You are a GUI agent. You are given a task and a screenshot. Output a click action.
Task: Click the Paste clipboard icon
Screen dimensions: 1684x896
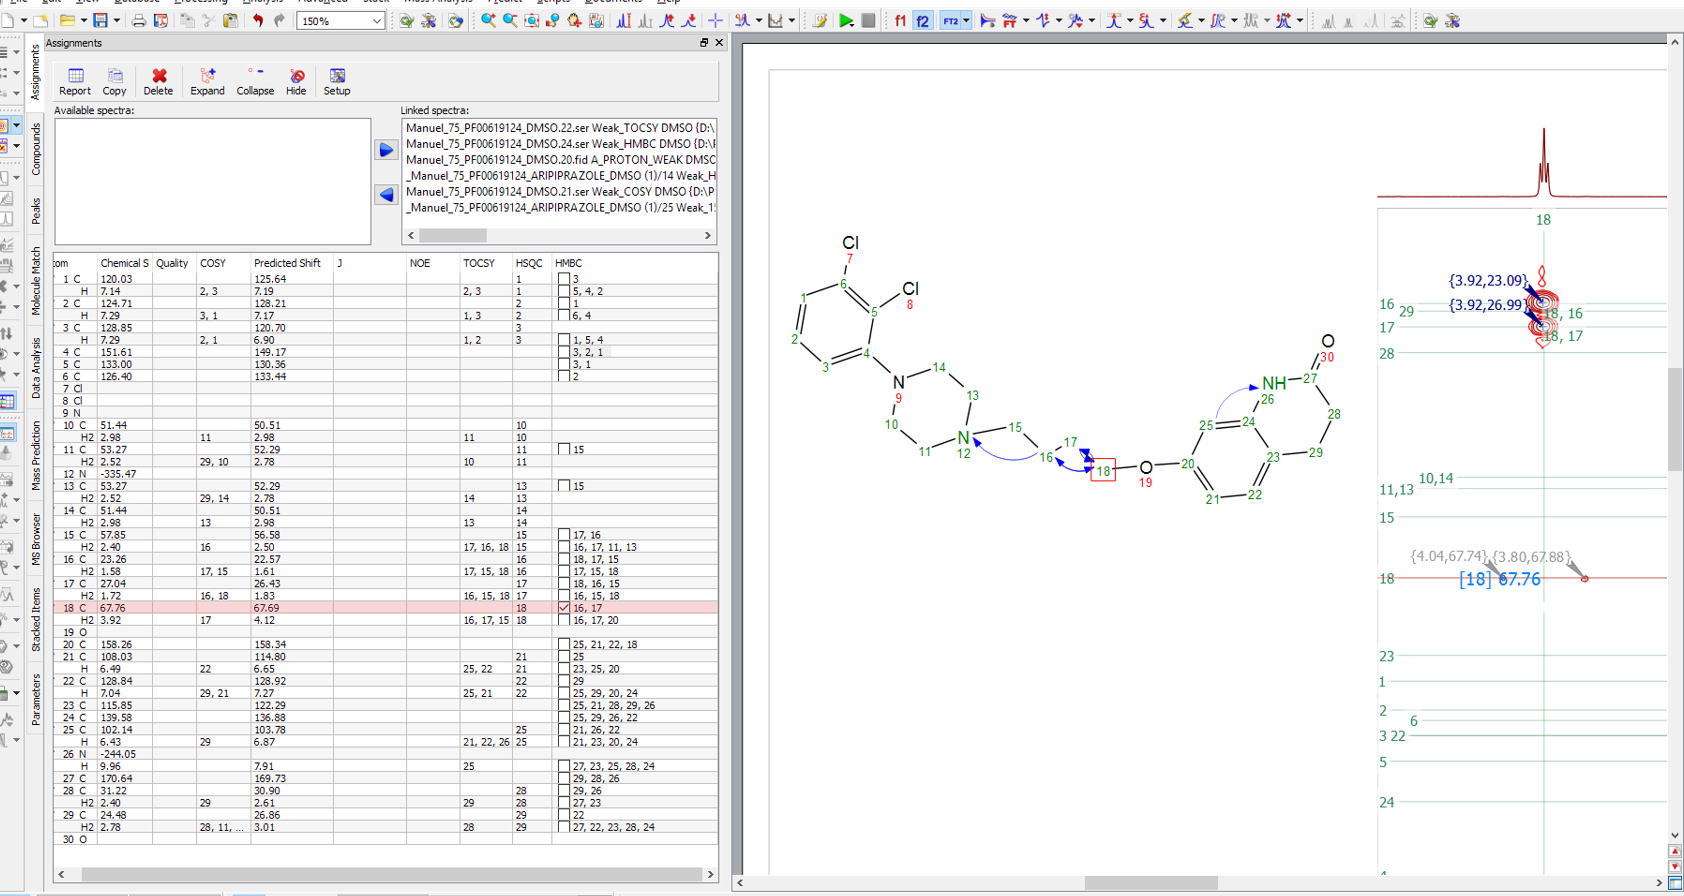230,20
